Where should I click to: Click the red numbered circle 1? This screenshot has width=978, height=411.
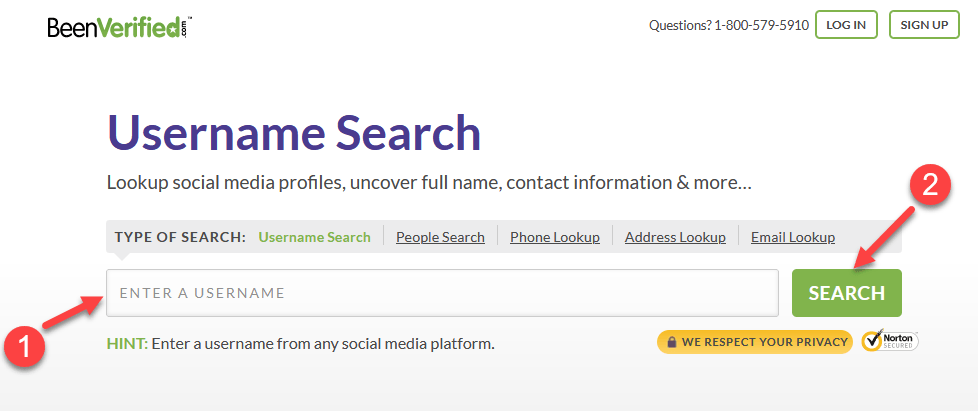click(x=24, y=347)
